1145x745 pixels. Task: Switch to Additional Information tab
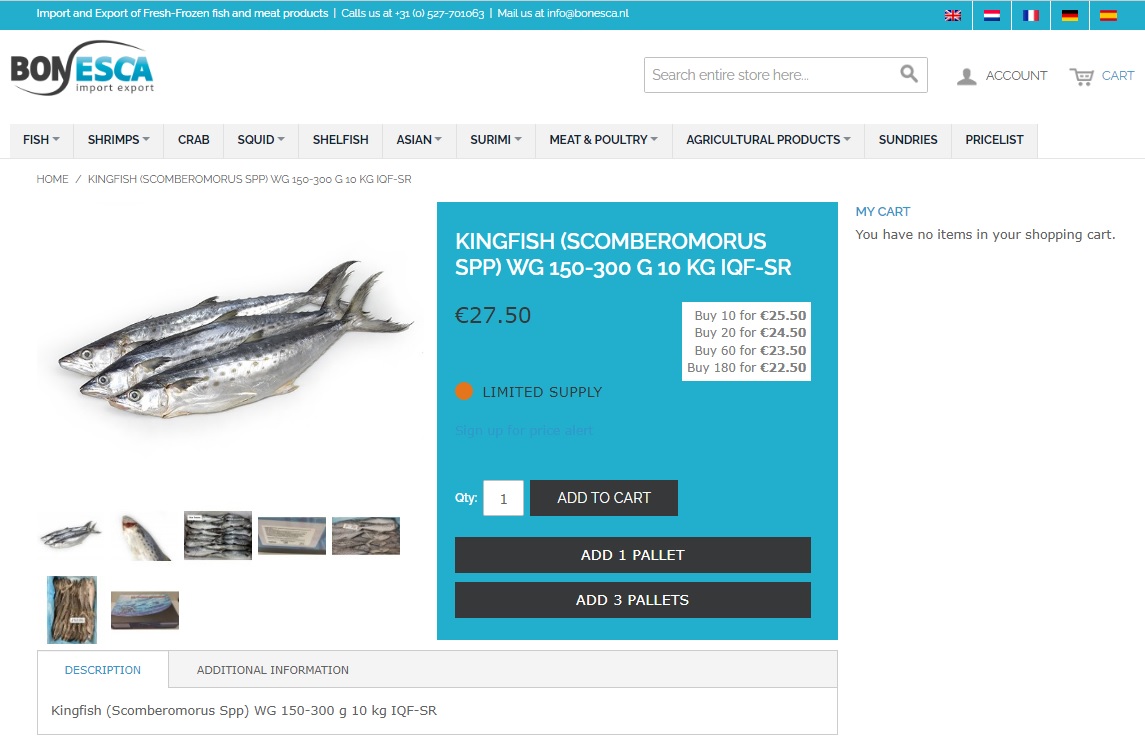pyautogui.click(x=272, y=670)
